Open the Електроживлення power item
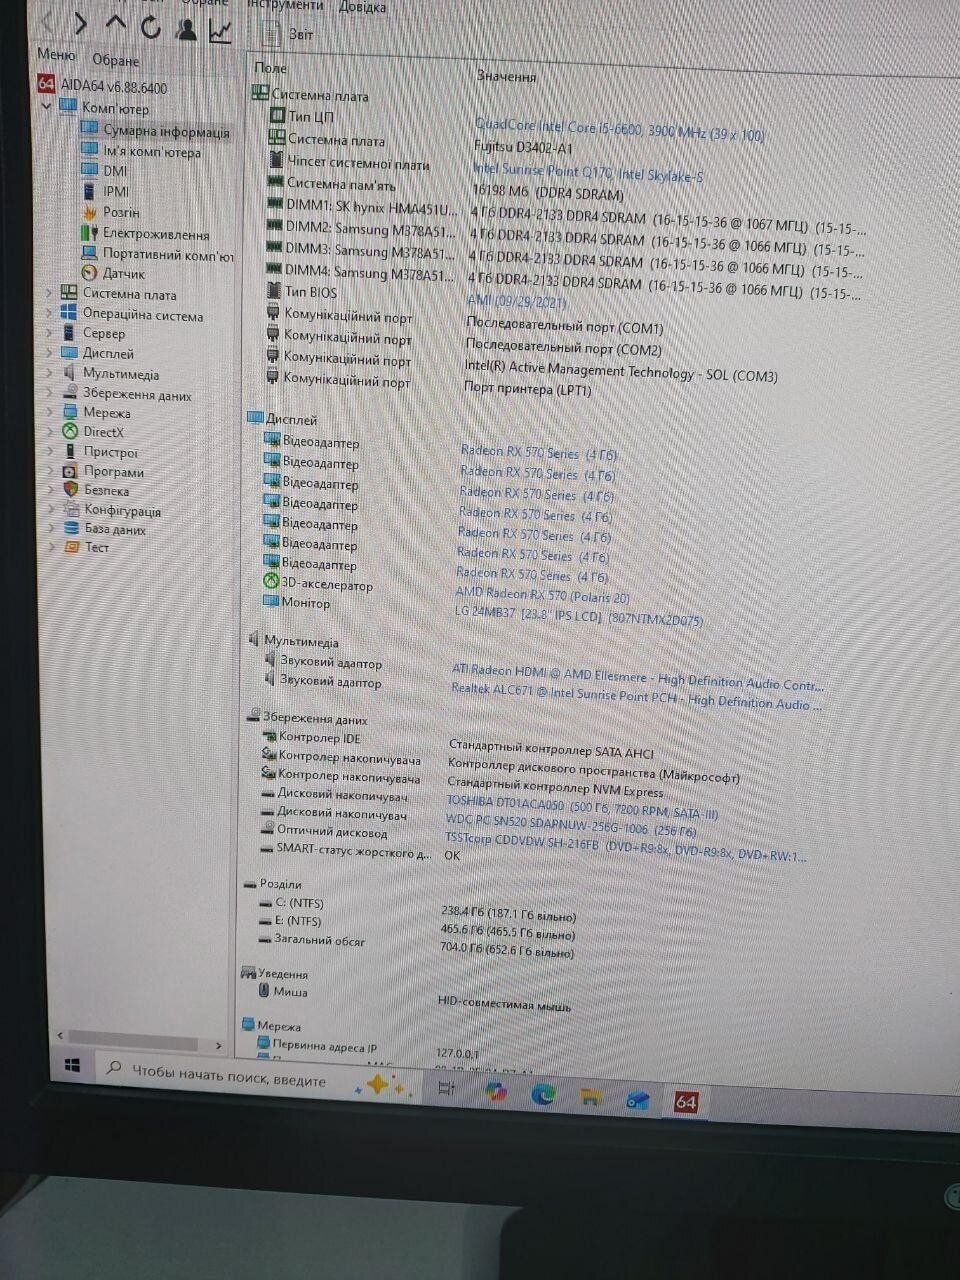Screen dimensions: 960x1280 pos(155,234)
